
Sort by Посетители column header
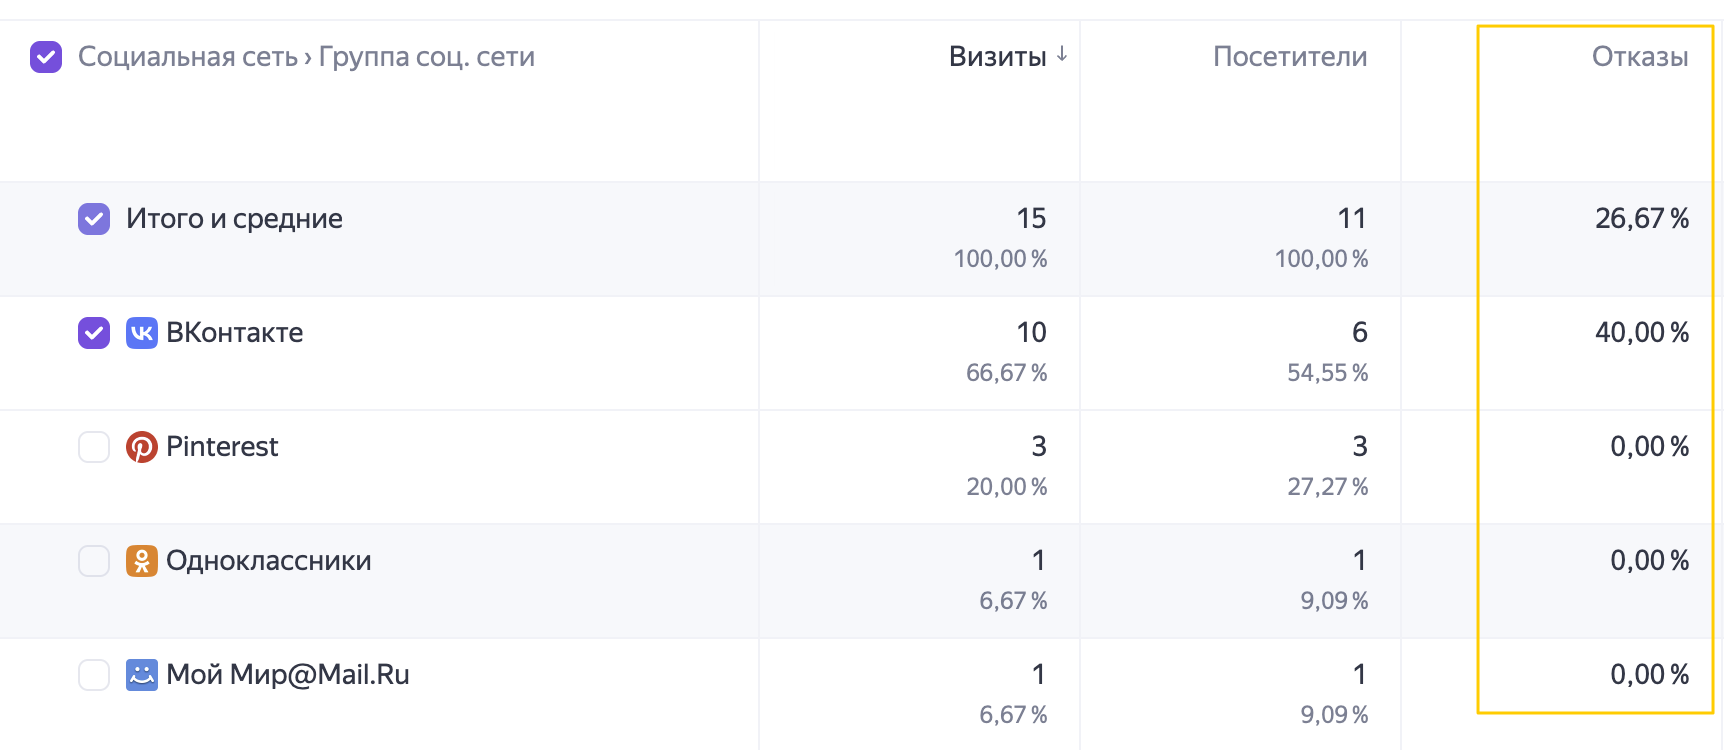1290,57
